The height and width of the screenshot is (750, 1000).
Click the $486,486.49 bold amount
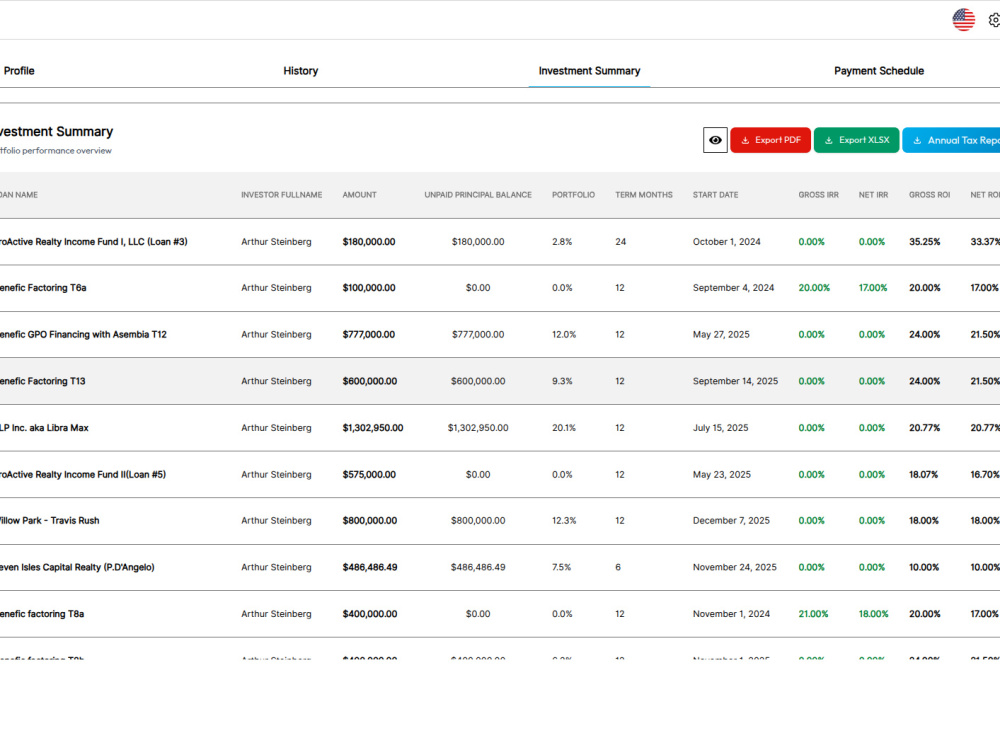point(369,568)
